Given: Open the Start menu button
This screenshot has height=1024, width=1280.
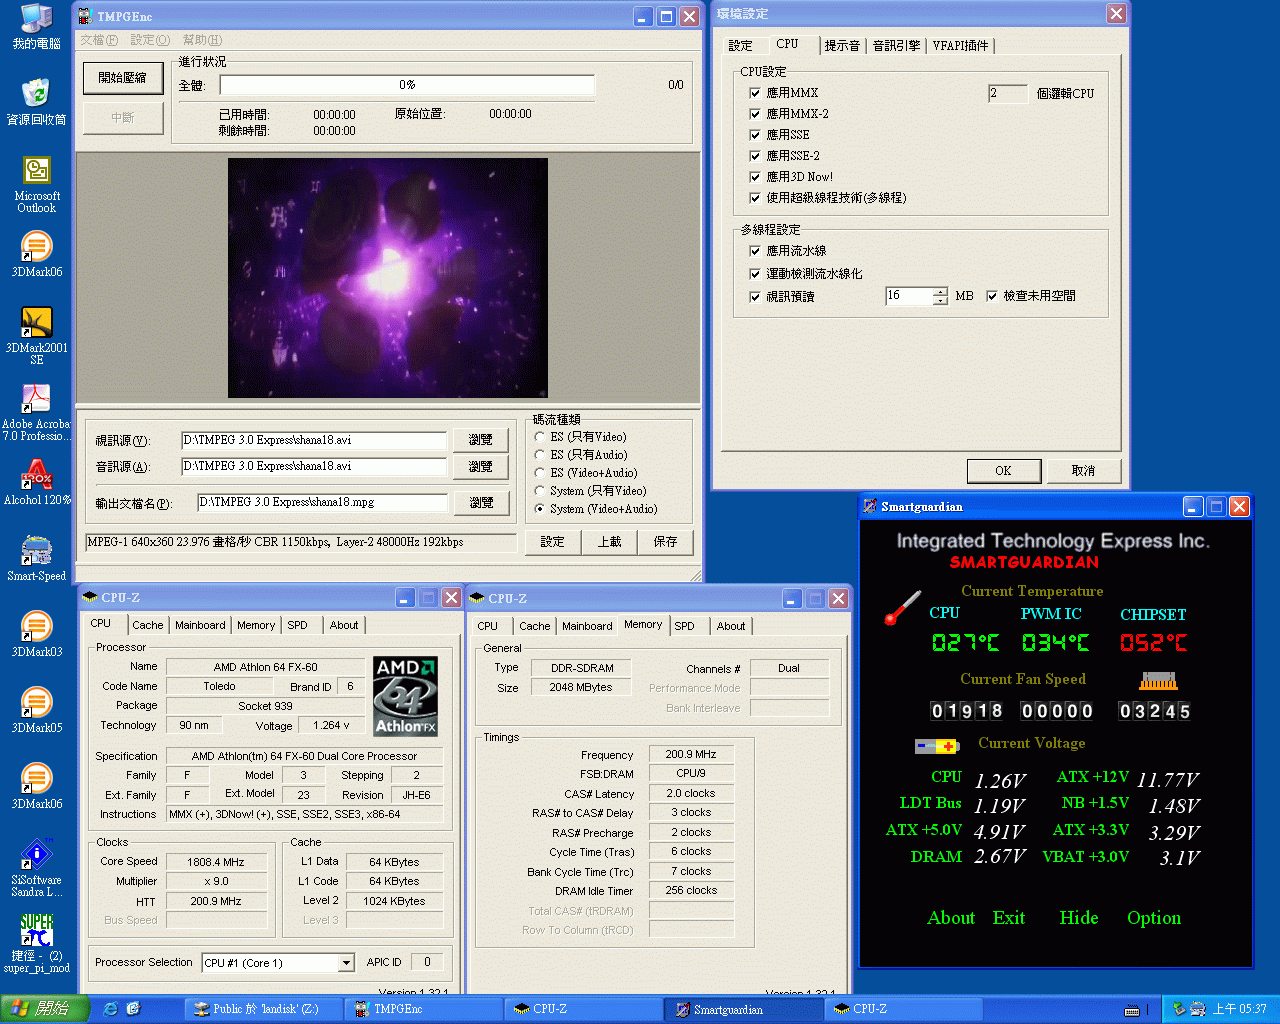Looking at the screenshot, I should [x=45, y=1009].
